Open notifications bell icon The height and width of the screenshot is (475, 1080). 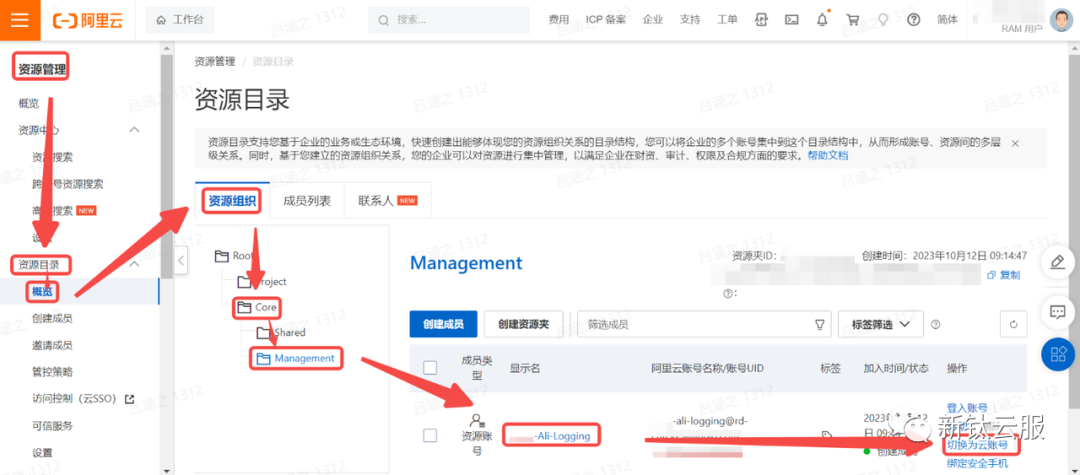tap(822, 20)
